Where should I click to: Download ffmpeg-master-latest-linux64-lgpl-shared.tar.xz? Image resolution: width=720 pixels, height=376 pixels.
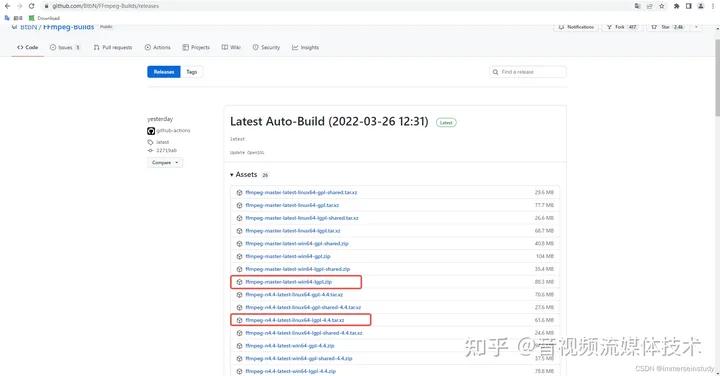coord(302,218)
